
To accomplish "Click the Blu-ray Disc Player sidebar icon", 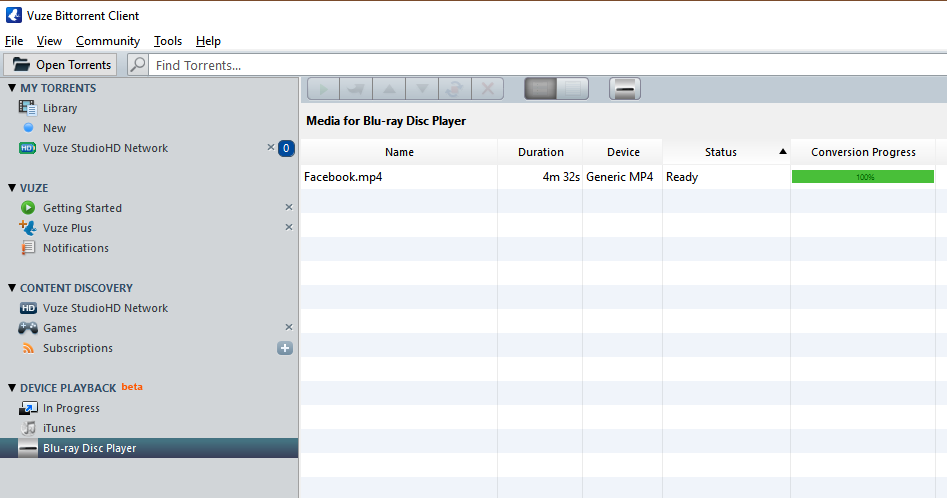I will pyautogui.click(x=28, y=449).
